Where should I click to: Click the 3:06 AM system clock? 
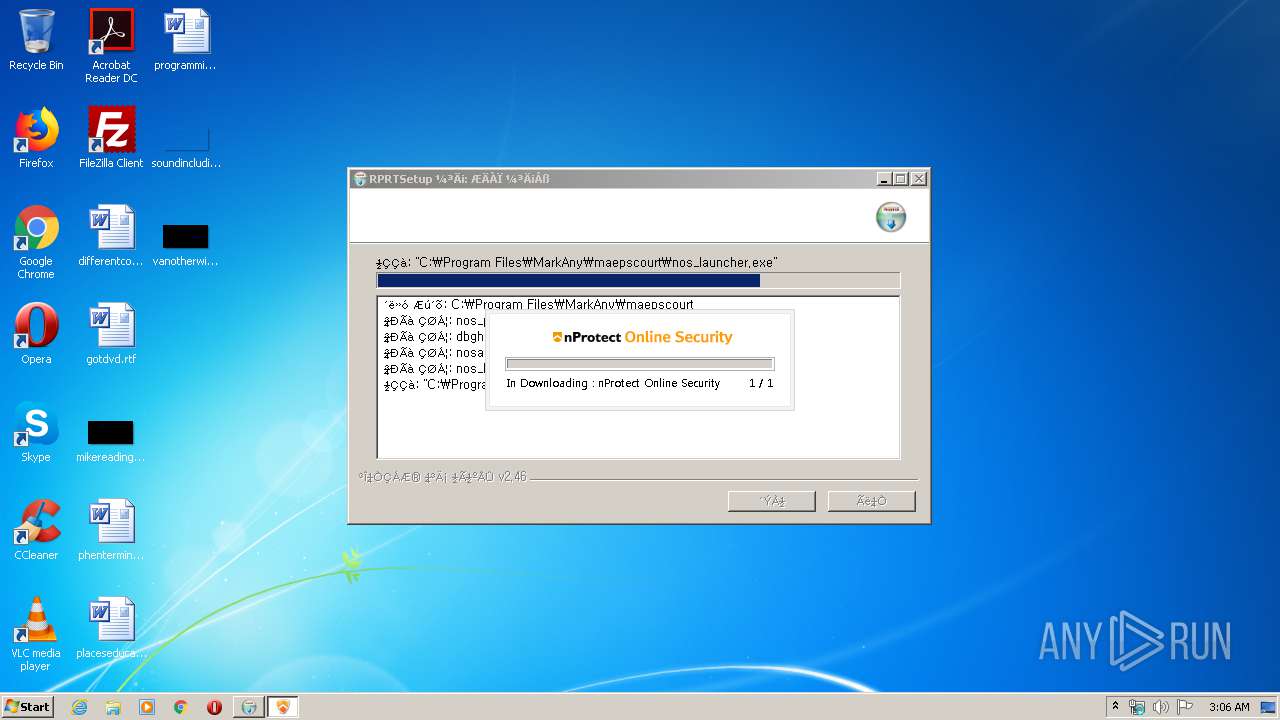pos(1229,707)
